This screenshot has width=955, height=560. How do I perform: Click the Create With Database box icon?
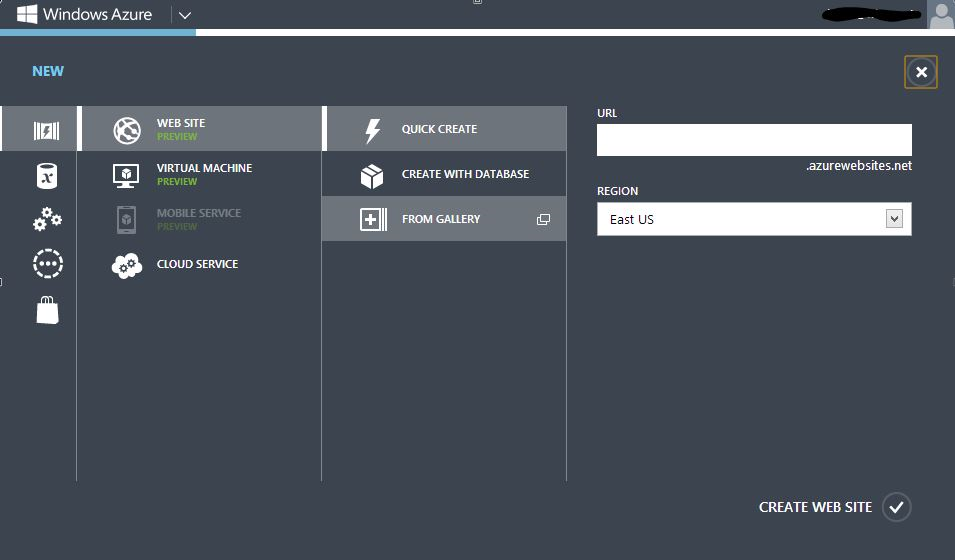[372, 176]
